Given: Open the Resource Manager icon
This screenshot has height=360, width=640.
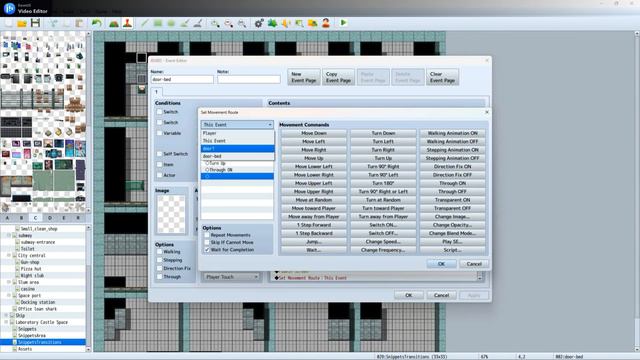Looking at the screenshot, I should coord(313,23).
